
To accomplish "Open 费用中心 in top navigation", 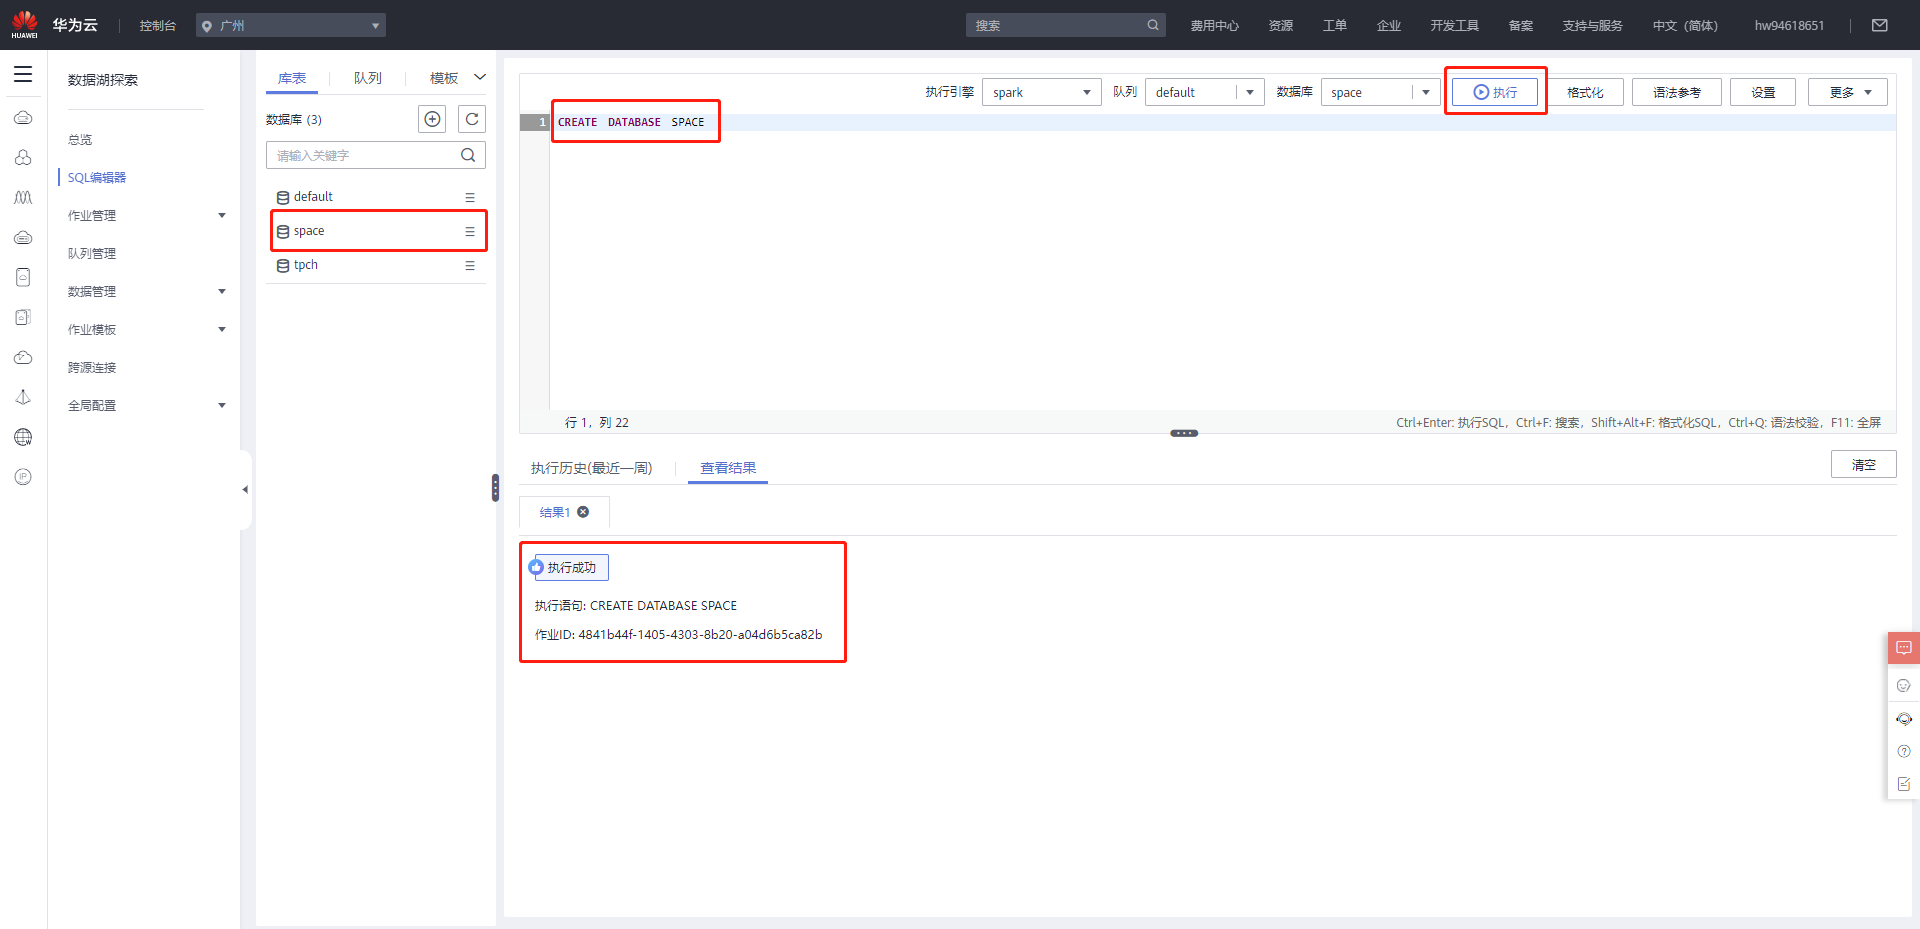I will [x=1214, y=25].
